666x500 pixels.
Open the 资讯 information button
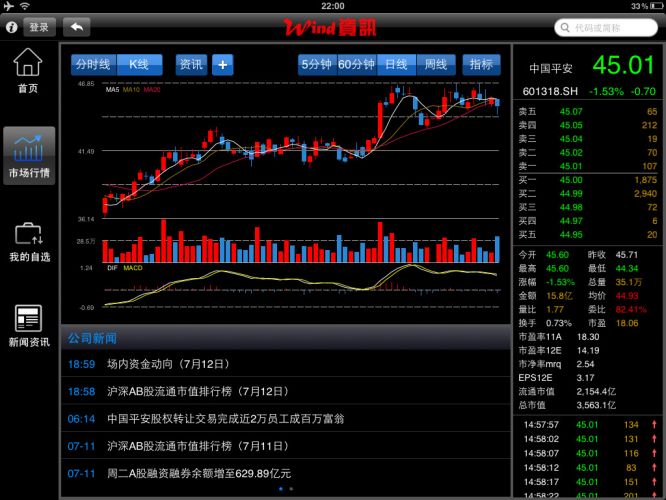(x=191, y=64)
